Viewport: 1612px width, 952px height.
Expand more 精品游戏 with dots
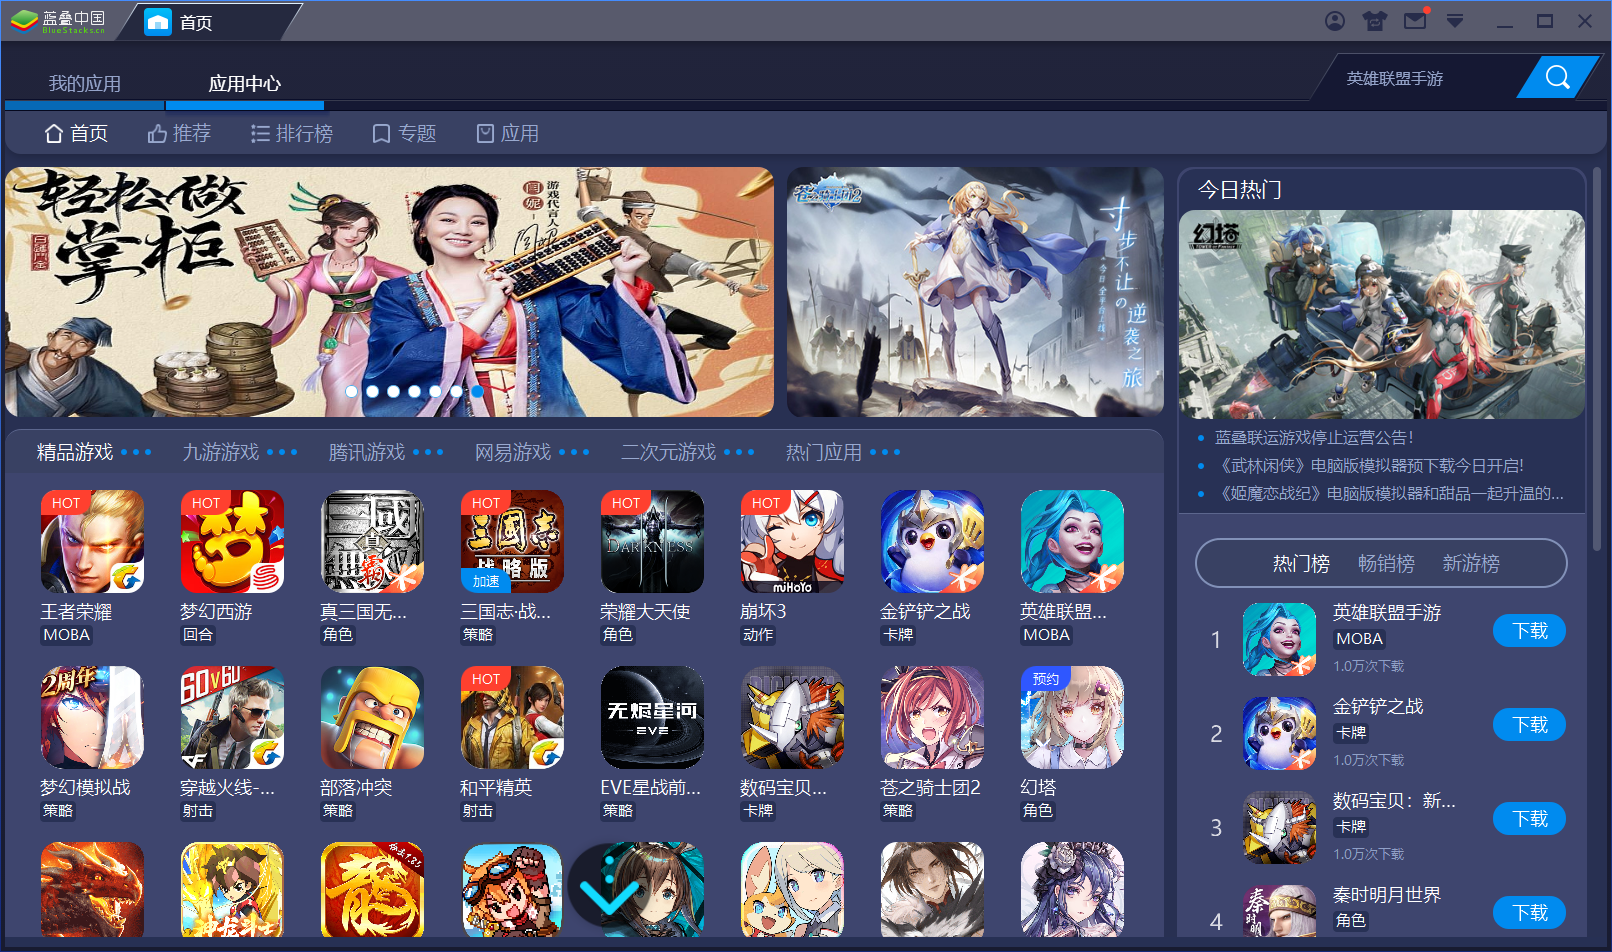click(x=136, y=453)
